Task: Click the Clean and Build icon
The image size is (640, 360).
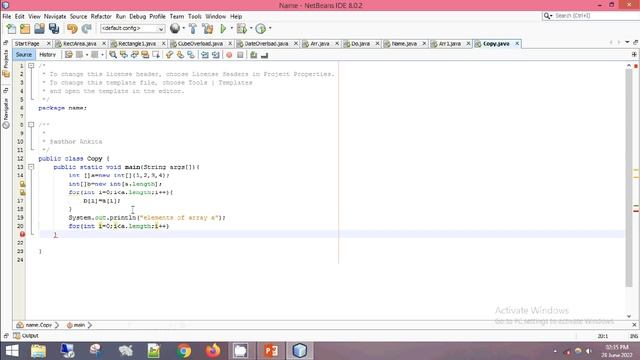Action: click(x=207, y=29)
